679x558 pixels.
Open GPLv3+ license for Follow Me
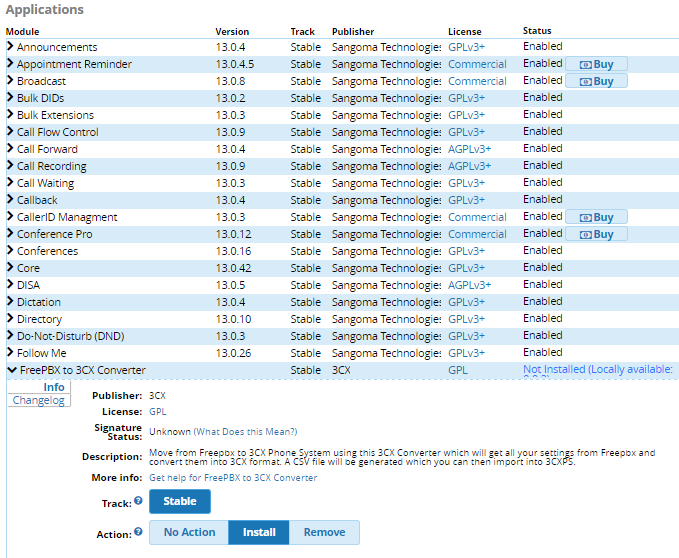point(466,353)
